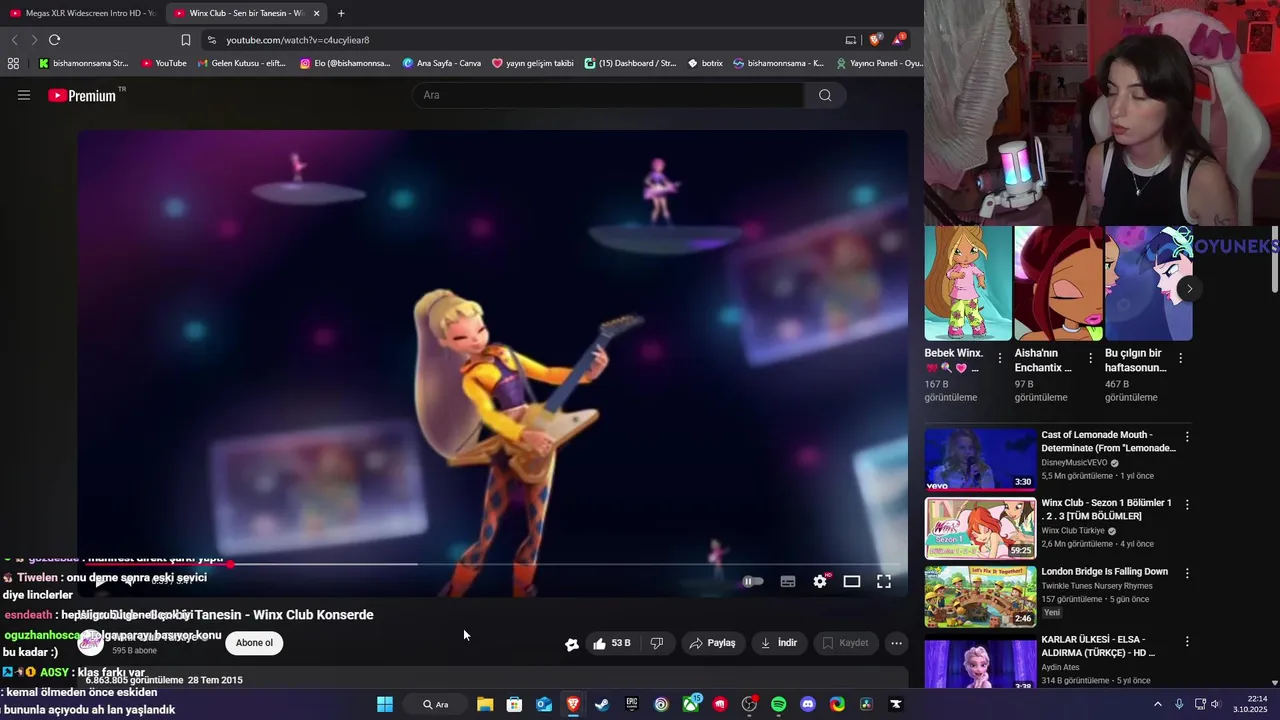Open the Ana Sayfa - Canva bookmark
The width and height of the screenshot is (1280, 720).
(x=441, y=63)
